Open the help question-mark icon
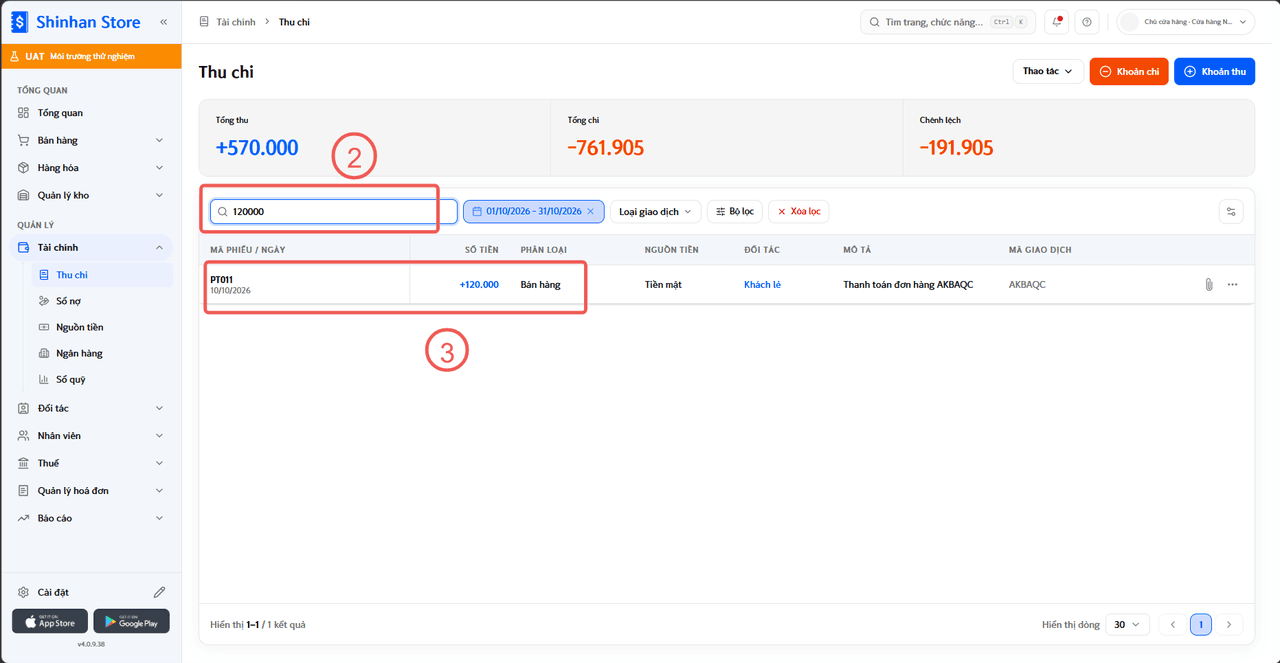This screenshot has width=1280, height=663. tap(1087, 22)
